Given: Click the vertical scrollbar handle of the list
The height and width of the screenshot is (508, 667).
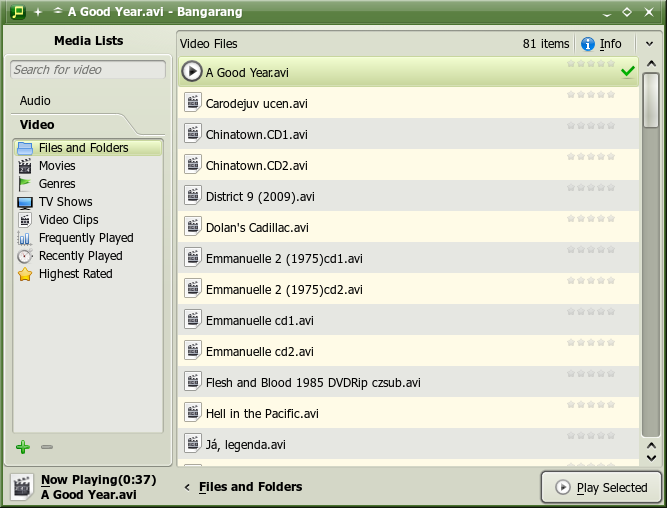Looking at the screenshot, I should tap(650, 100).
